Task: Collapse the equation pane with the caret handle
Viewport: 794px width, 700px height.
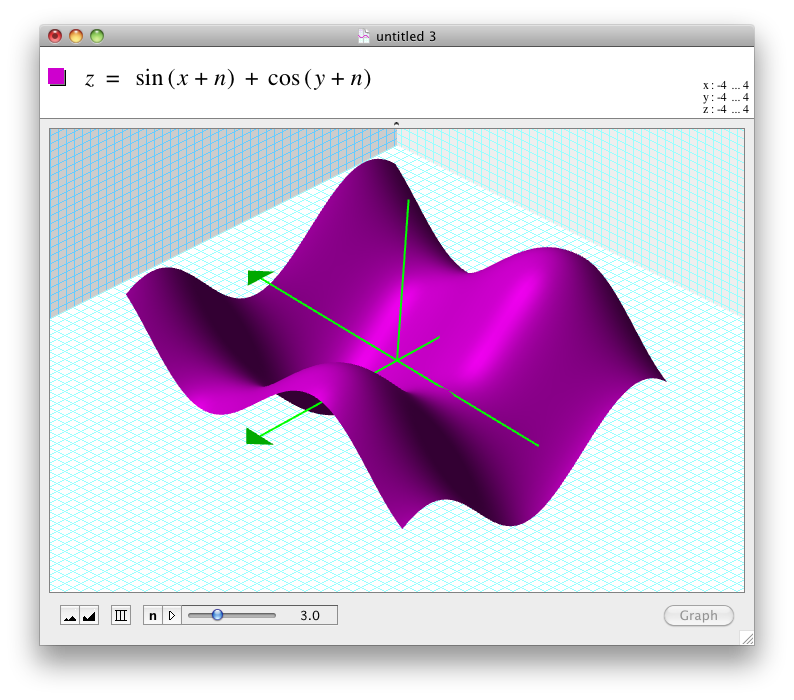Action: pyautogui.click(x=396, y=123)
